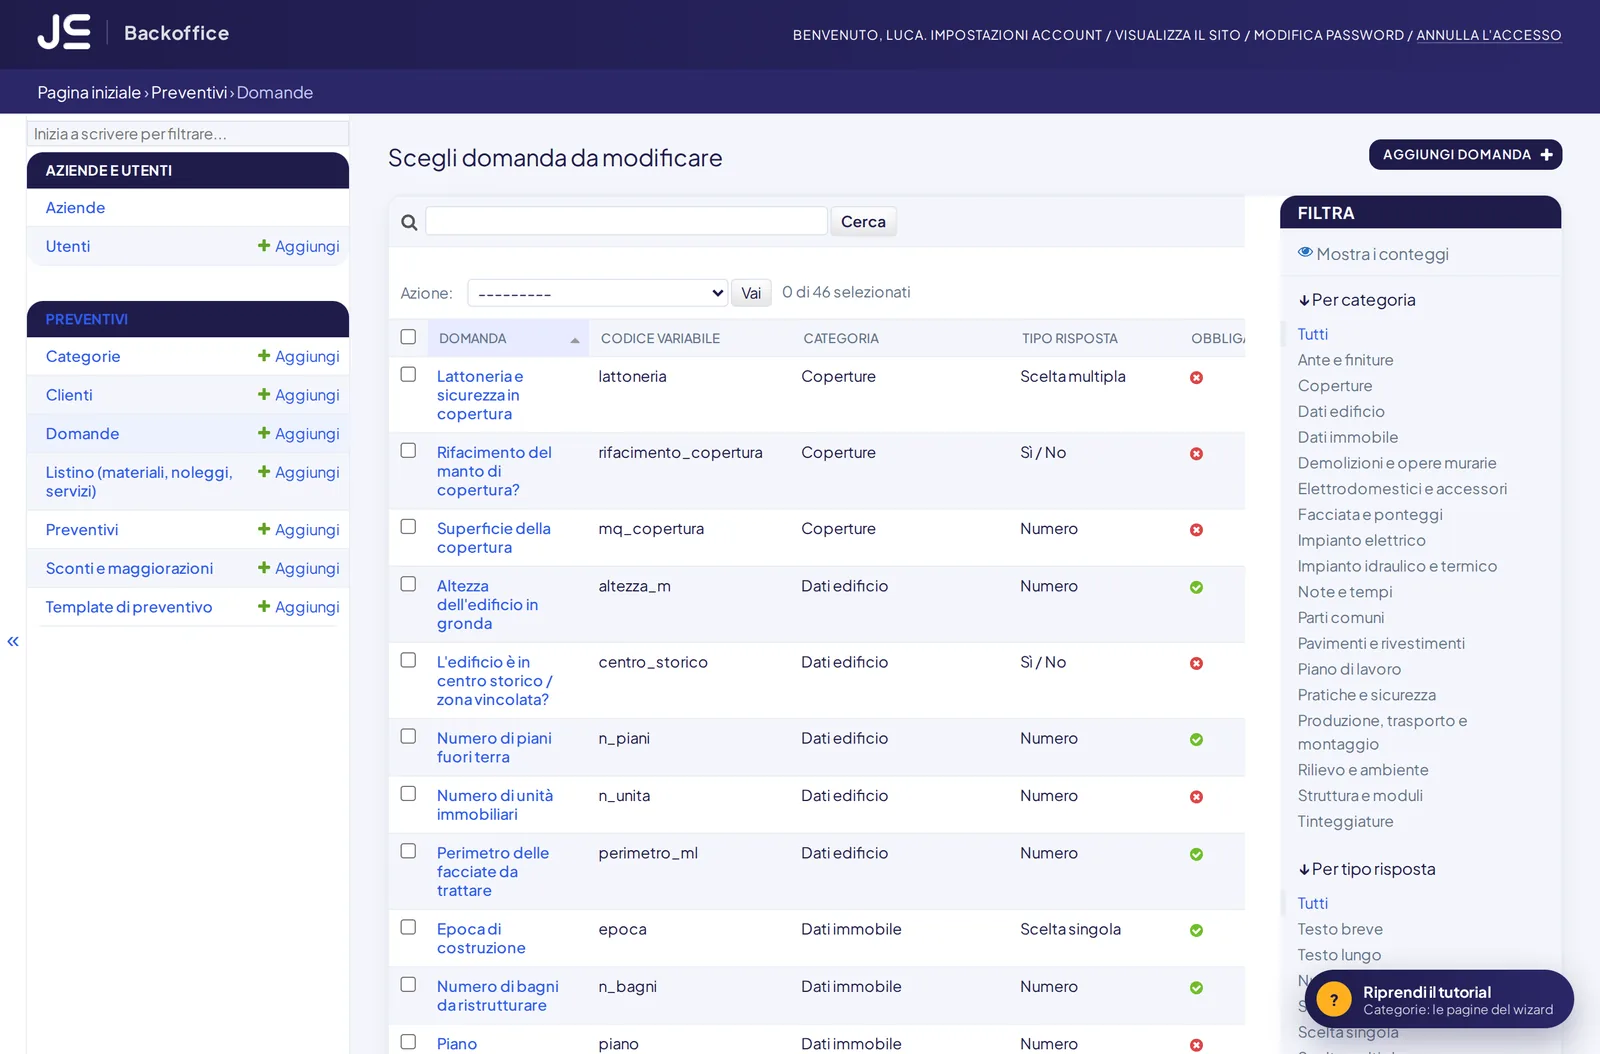Open the Altezza dell'edificio in gronda question
The image size is (1600, 1054).
point(487,605)
